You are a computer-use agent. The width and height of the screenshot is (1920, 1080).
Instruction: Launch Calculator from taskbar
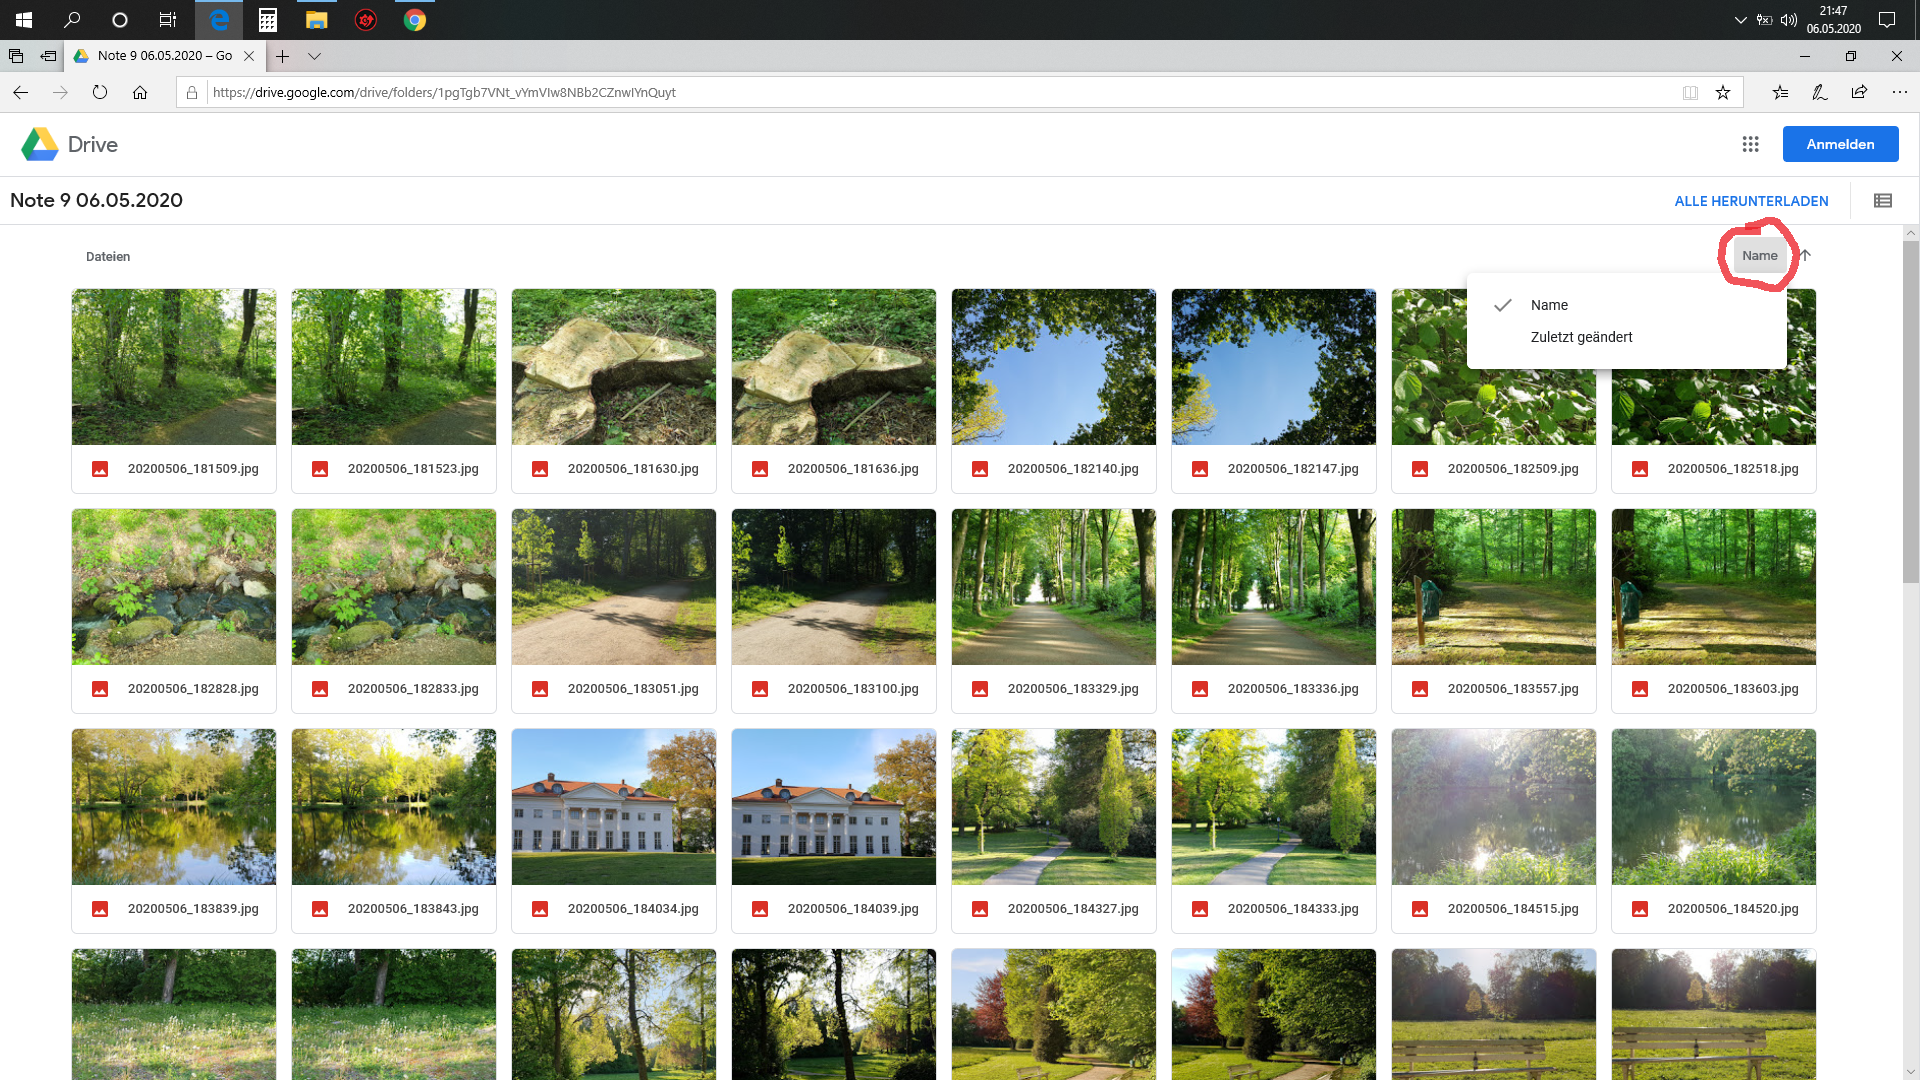pos(267,20)
